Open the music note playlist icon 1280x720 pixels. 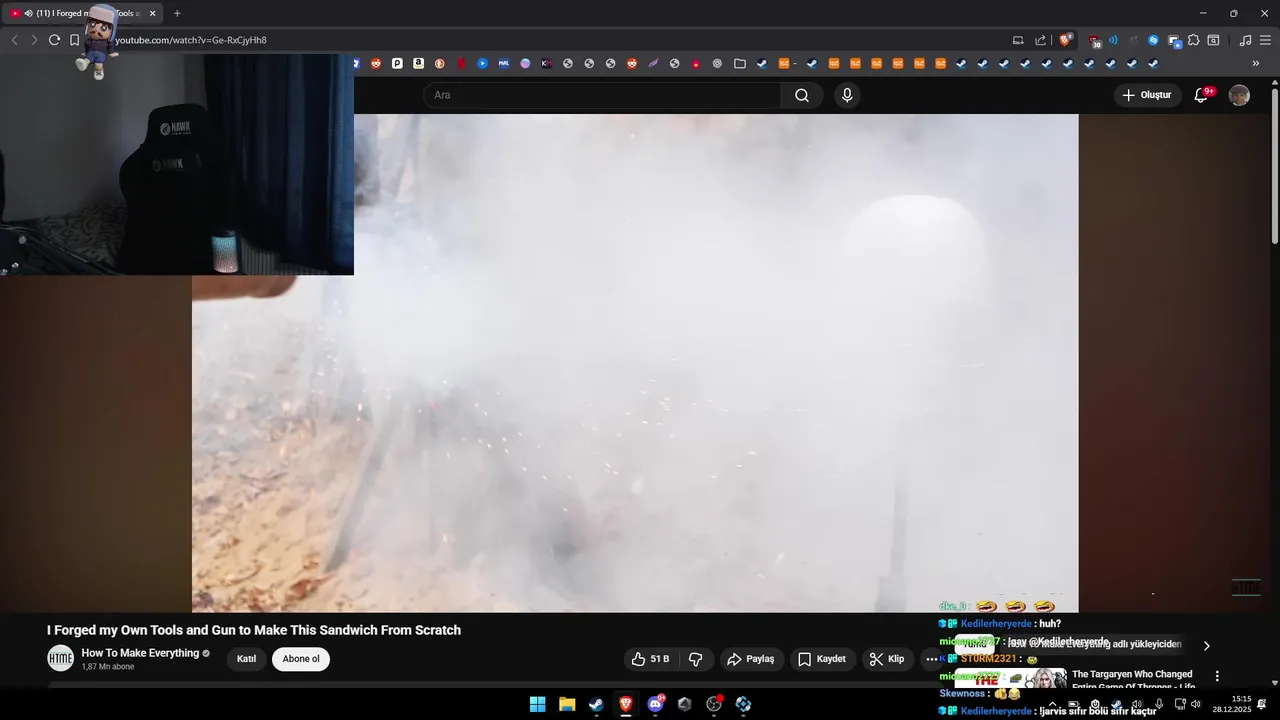(x=1245, y=40)
